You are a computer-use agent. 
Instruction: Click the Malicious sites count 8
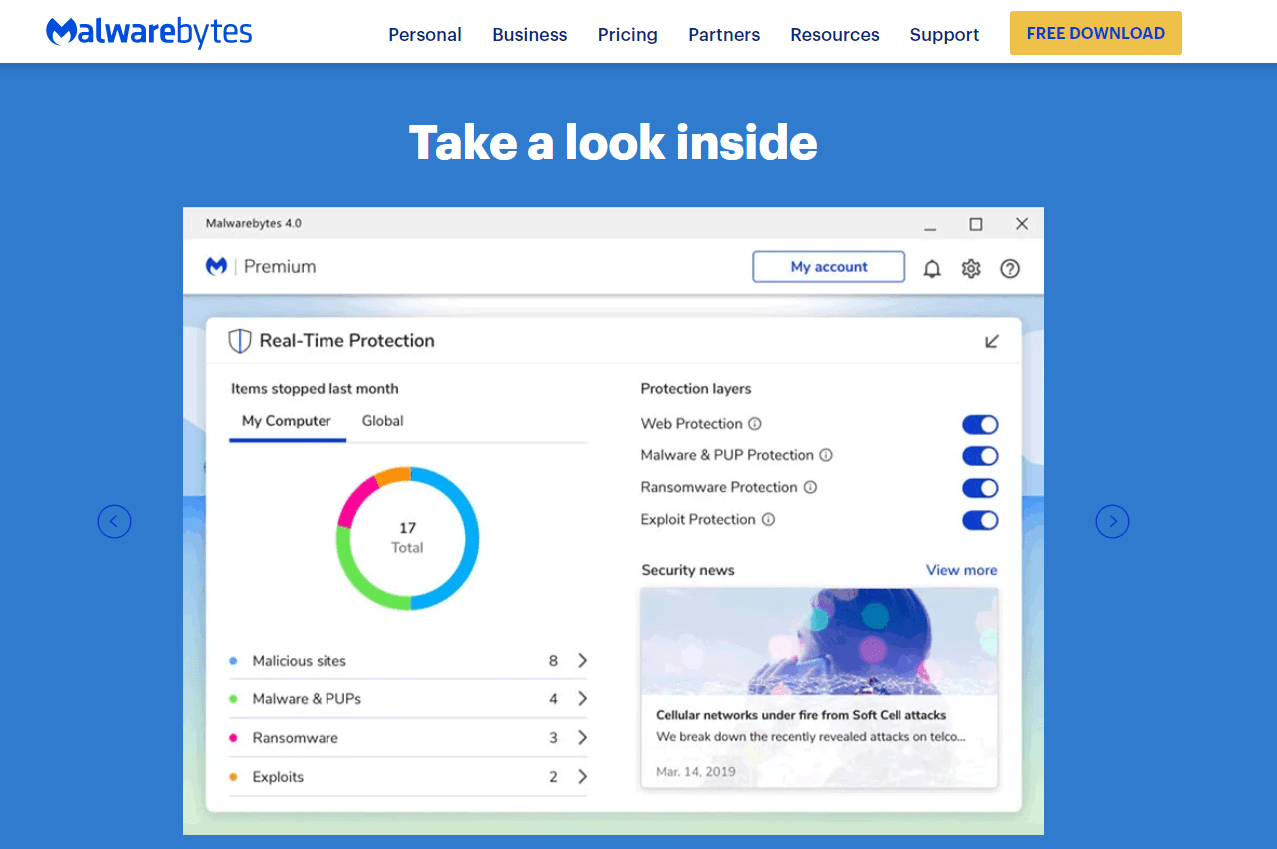[x=553, y=661]
